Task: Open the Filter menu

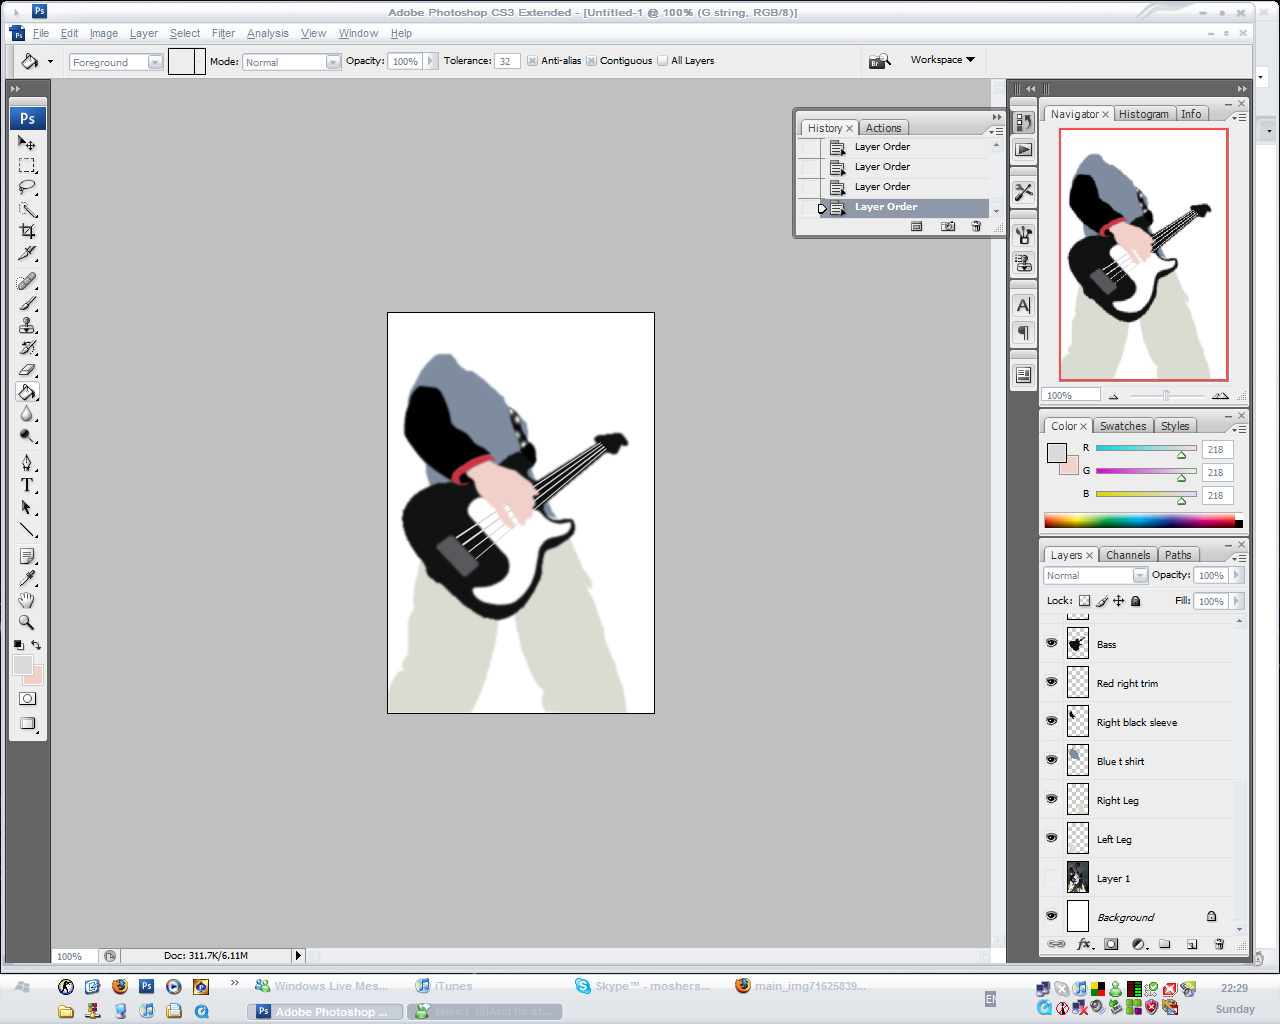Action: coord(223,33)
